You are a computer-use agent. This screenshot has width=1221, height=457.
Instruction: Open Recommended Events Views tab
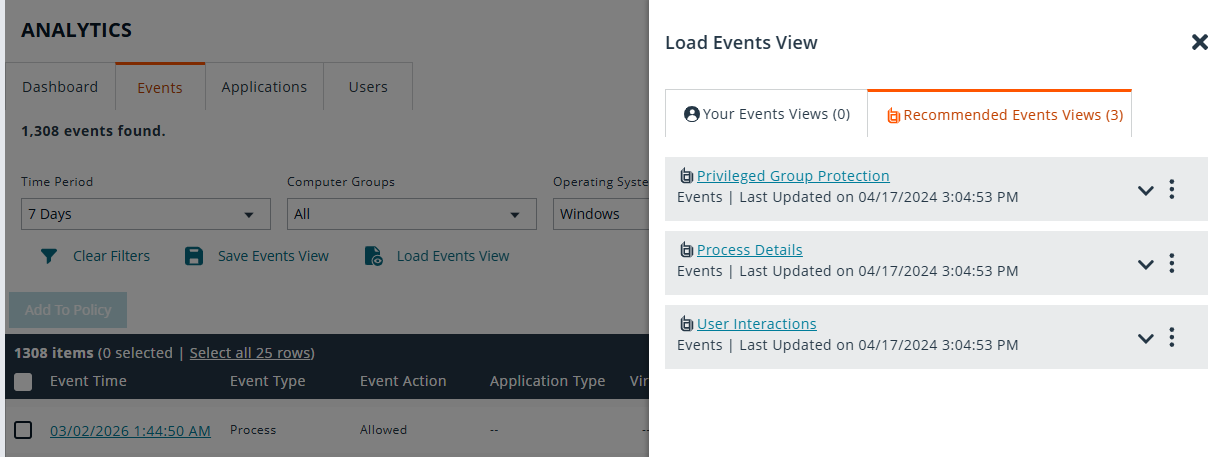pyautogui.click(x=1000, y=114)
